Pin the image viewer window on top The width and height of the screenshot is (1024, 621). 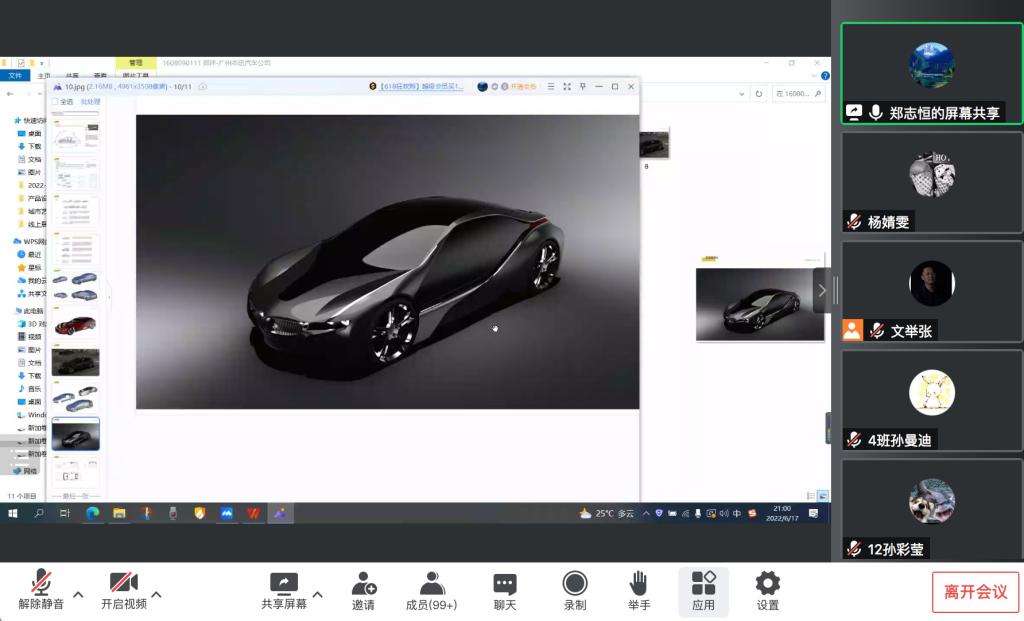click(x=583, y=86)
